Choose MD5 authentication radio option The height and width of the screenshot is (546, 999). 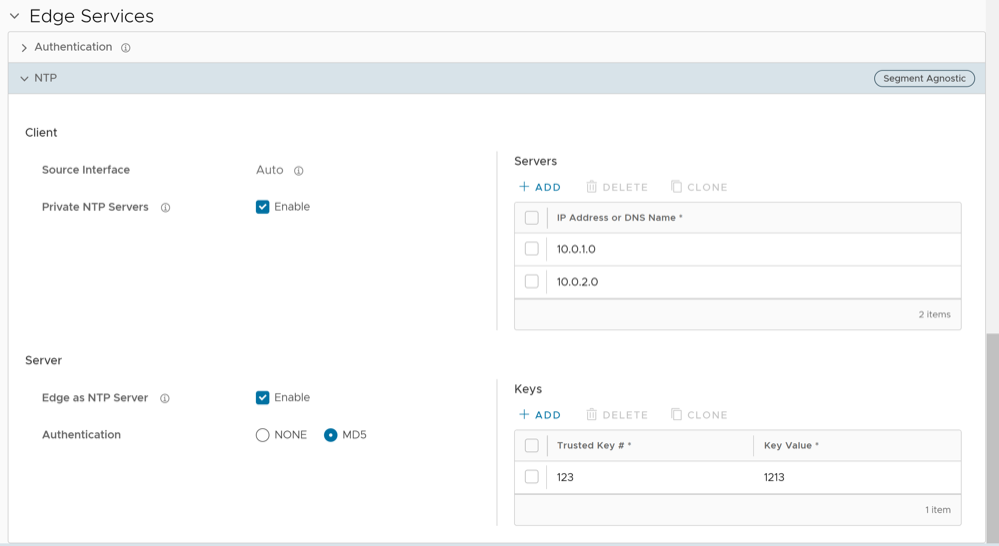pos(331,435)
